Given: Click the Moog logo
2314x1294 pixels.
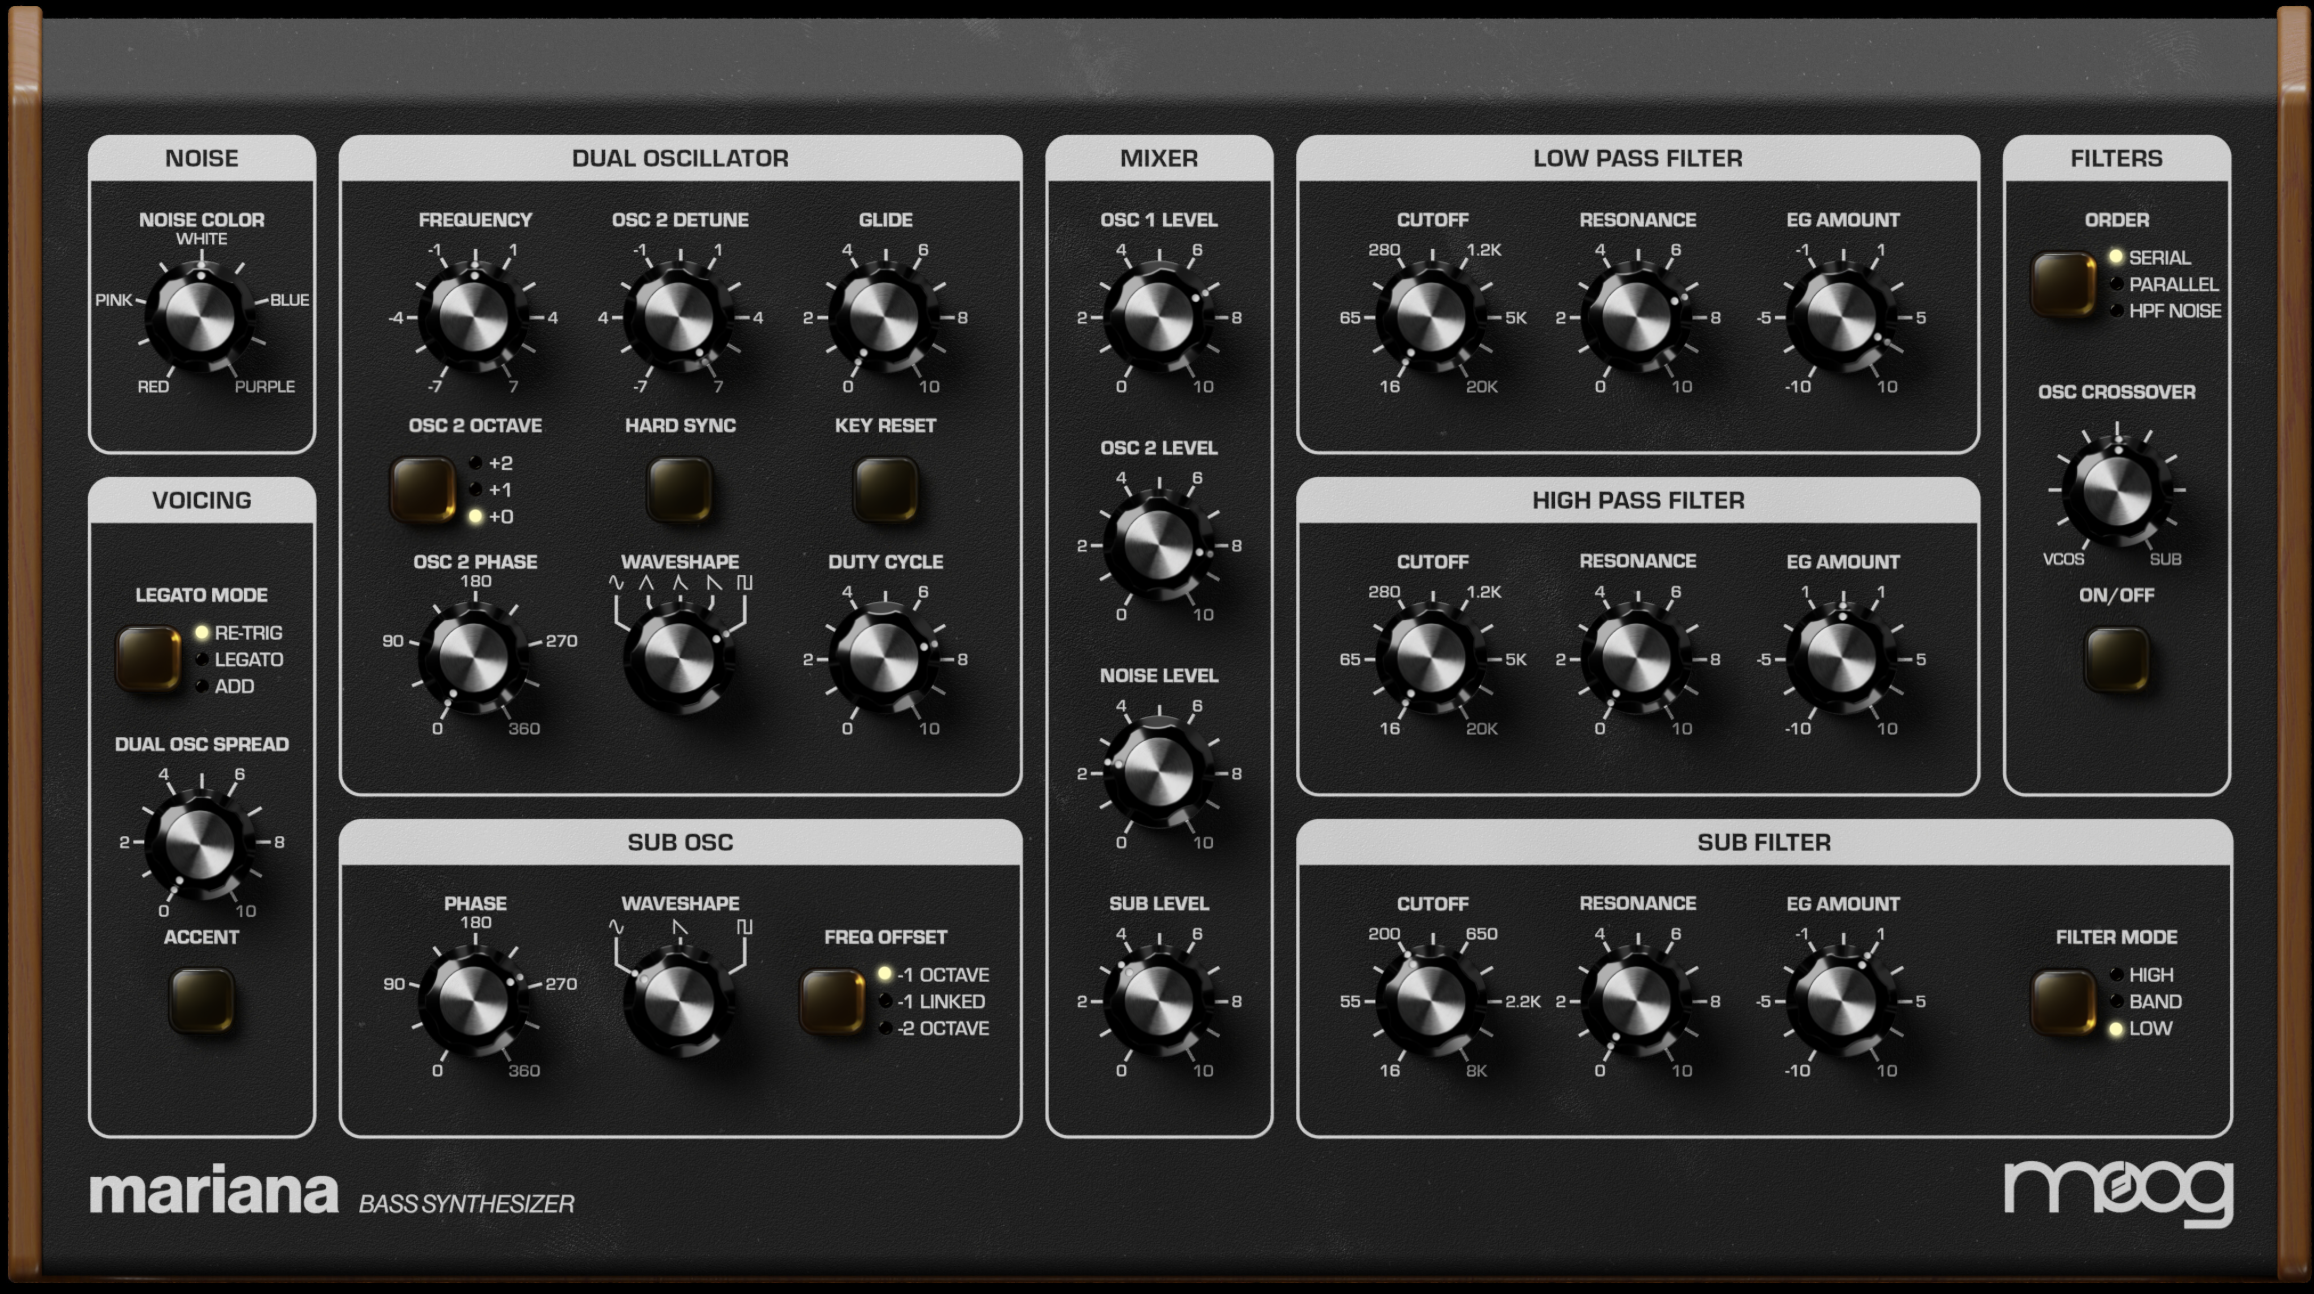Looking at the screenshot, I should (2117, 1190).
